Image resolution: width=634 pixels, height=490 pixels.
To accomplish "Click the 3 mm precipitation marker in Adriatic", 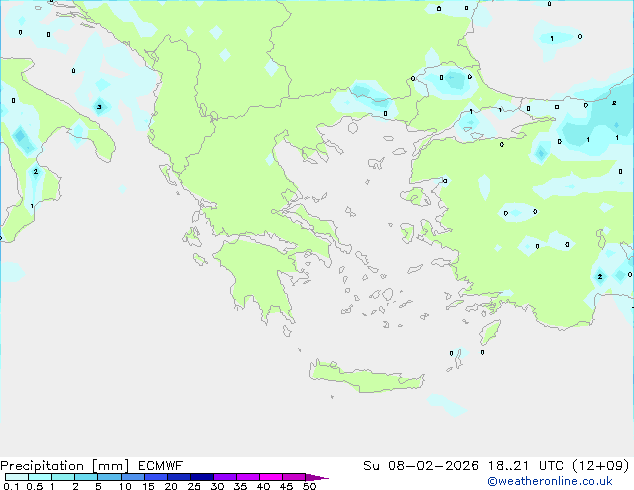I will pos(98,106).
